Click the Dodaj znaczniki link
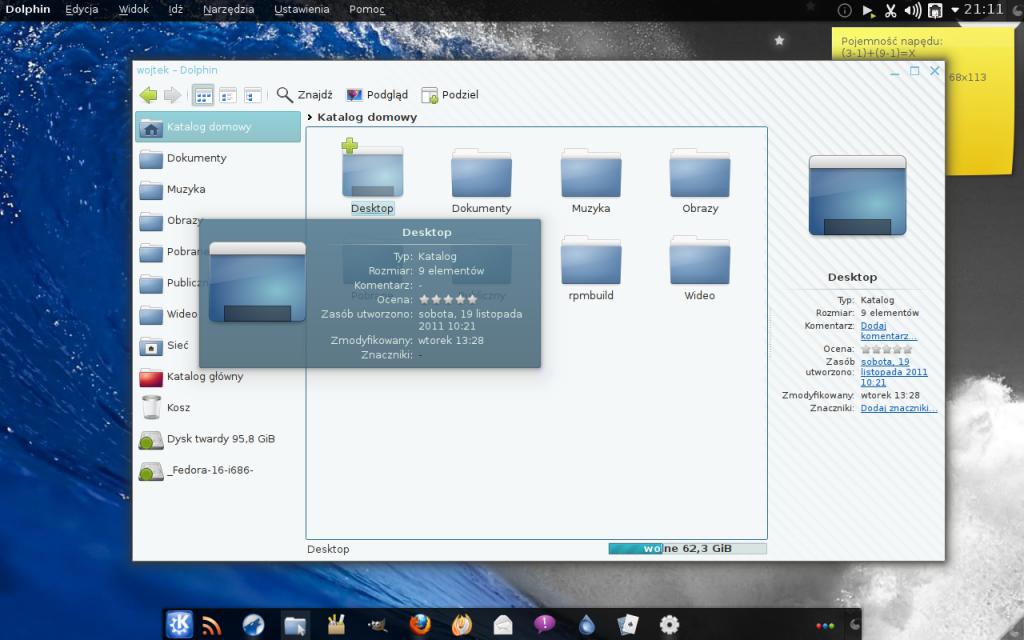Viewport: 1024px width, 640px height. tap(899, 408)
